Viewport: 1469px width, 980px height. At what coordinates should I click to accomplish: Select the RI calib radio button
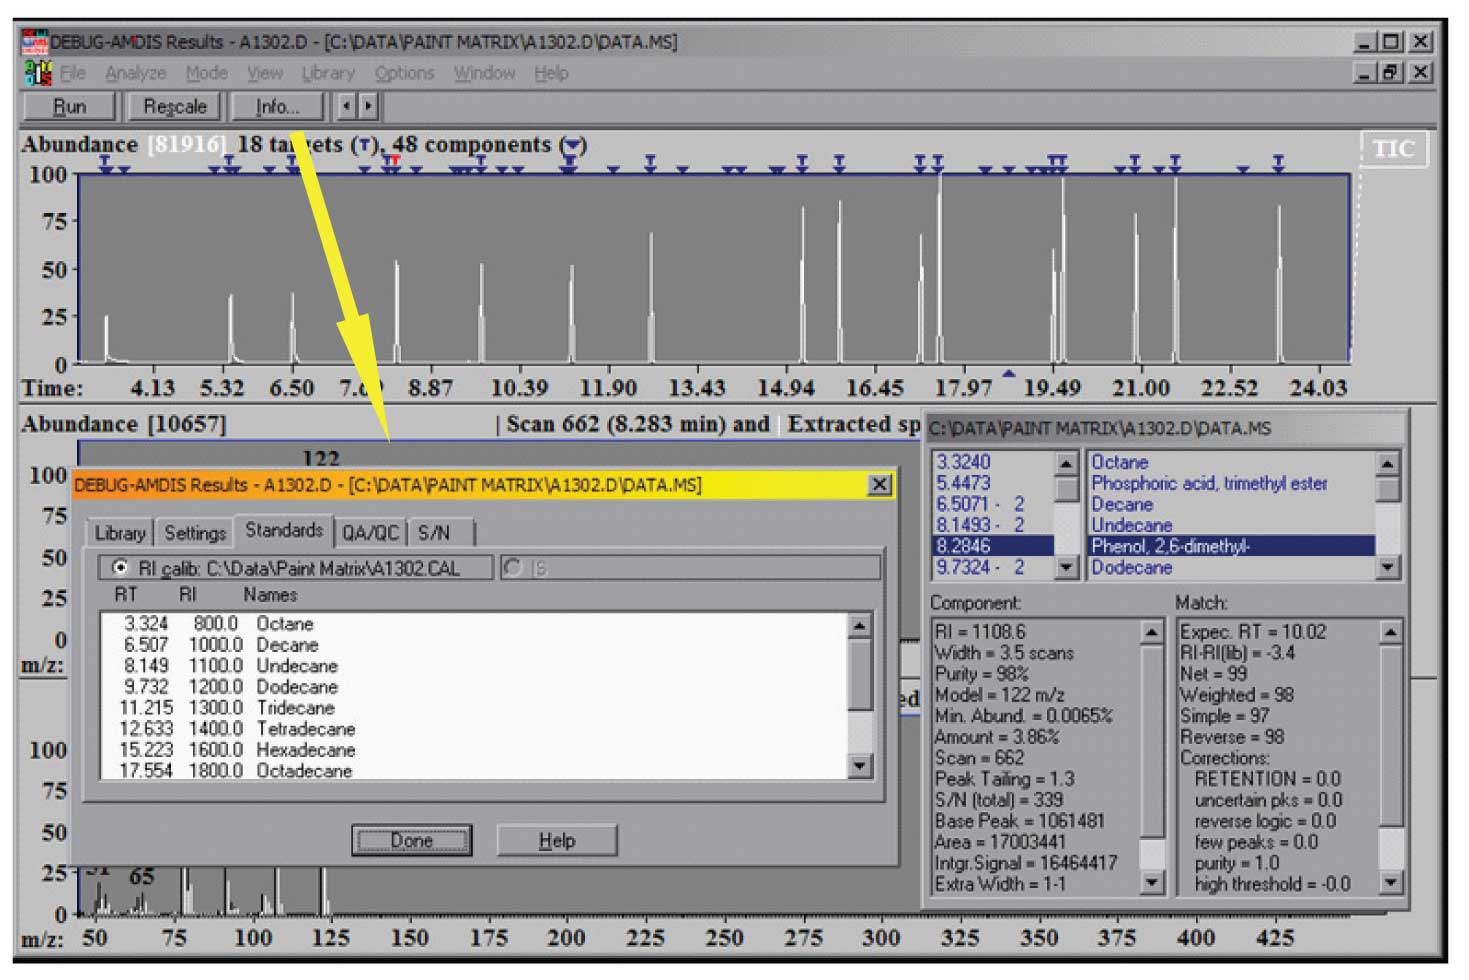click(x=121, y=568)
